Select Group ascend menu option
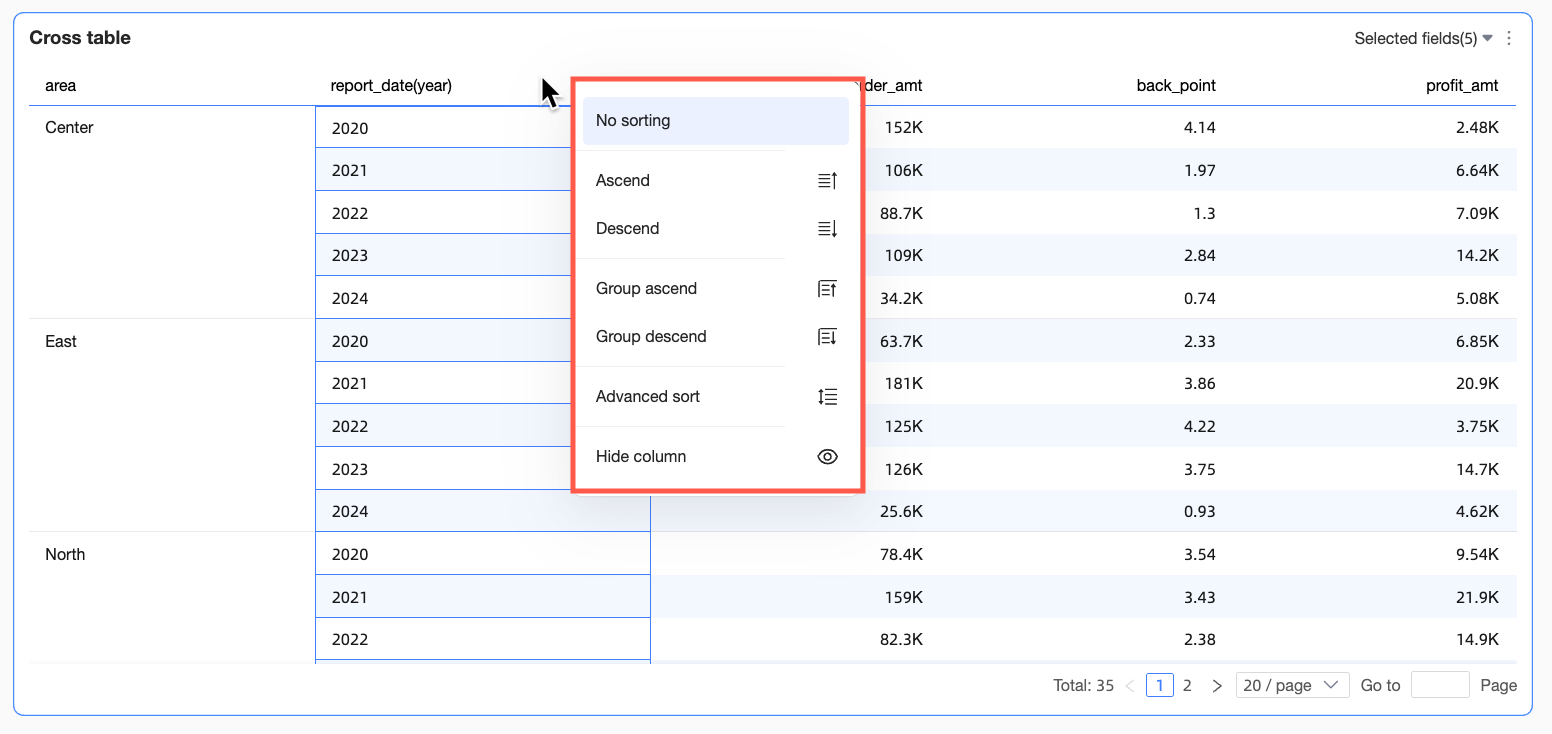 [x=646, y=289]
